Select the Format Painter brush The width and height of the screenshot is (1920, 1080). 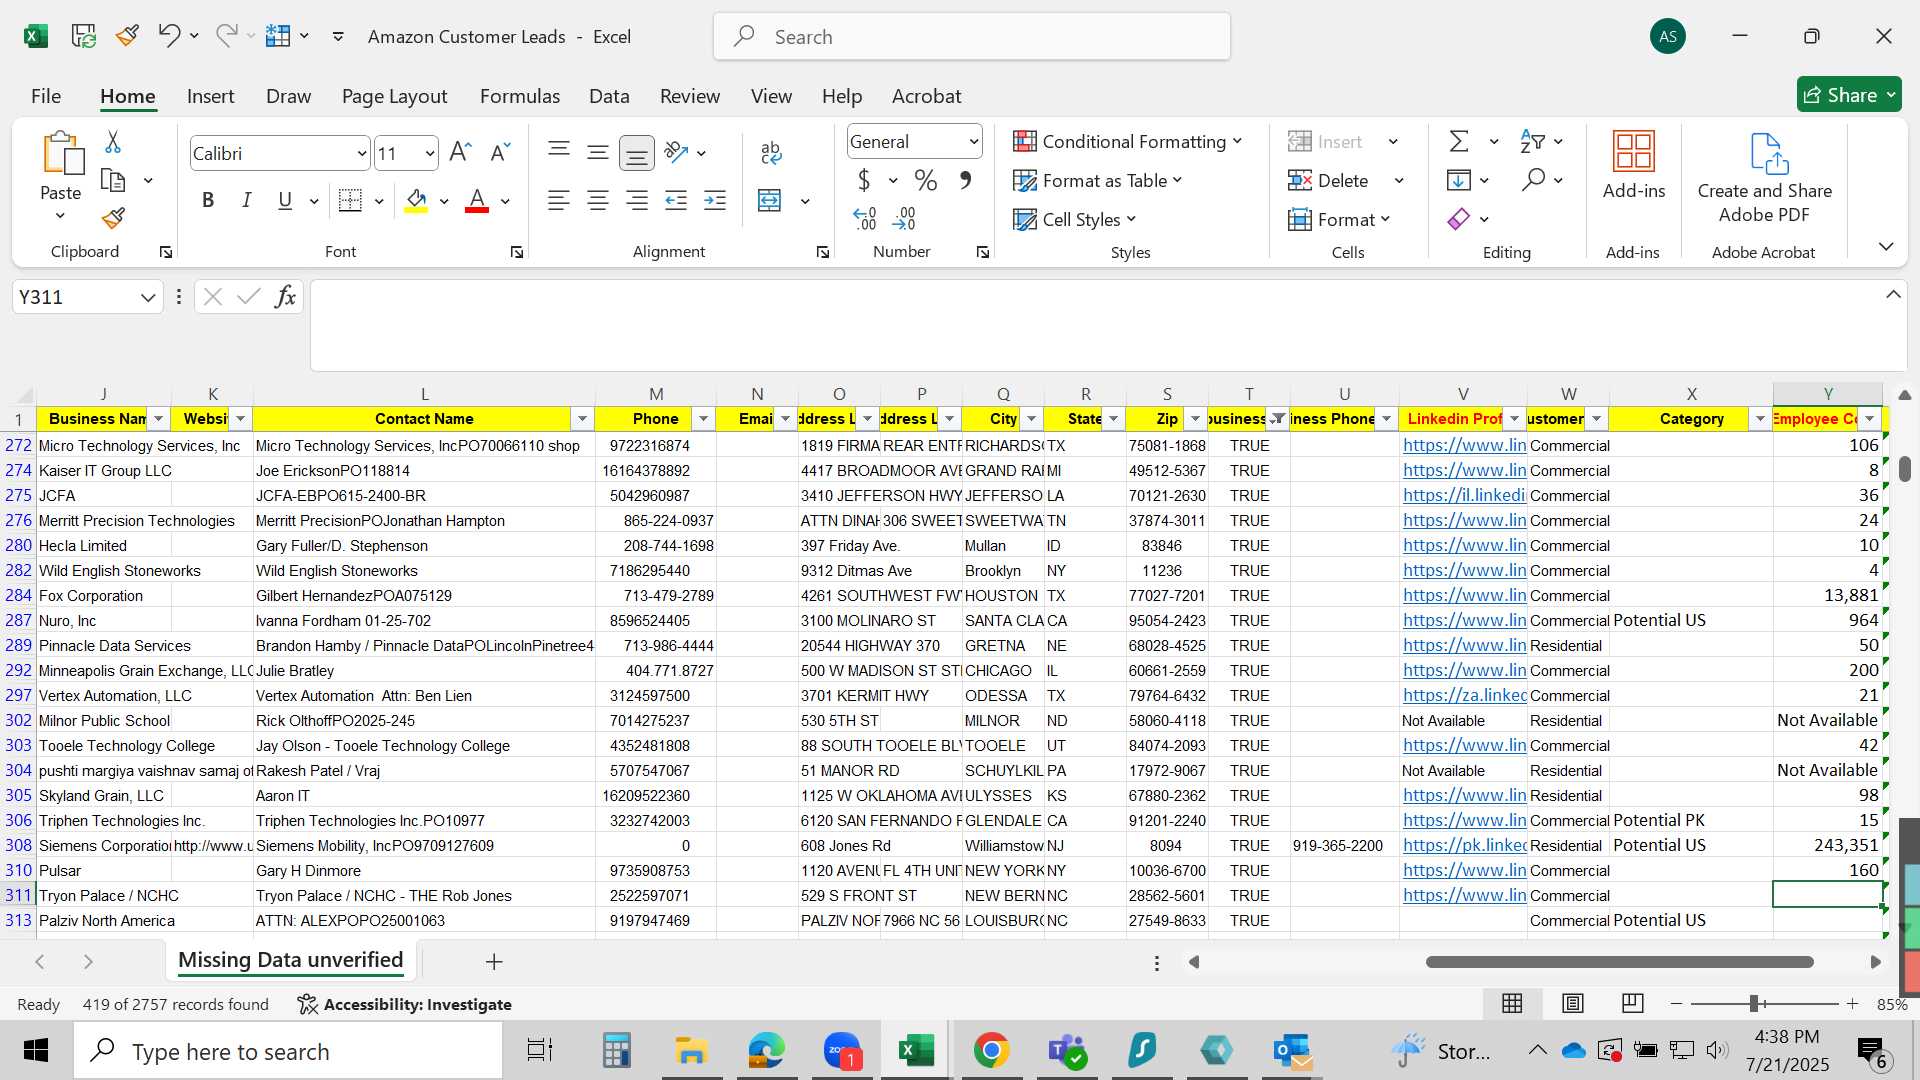point(113,218)
